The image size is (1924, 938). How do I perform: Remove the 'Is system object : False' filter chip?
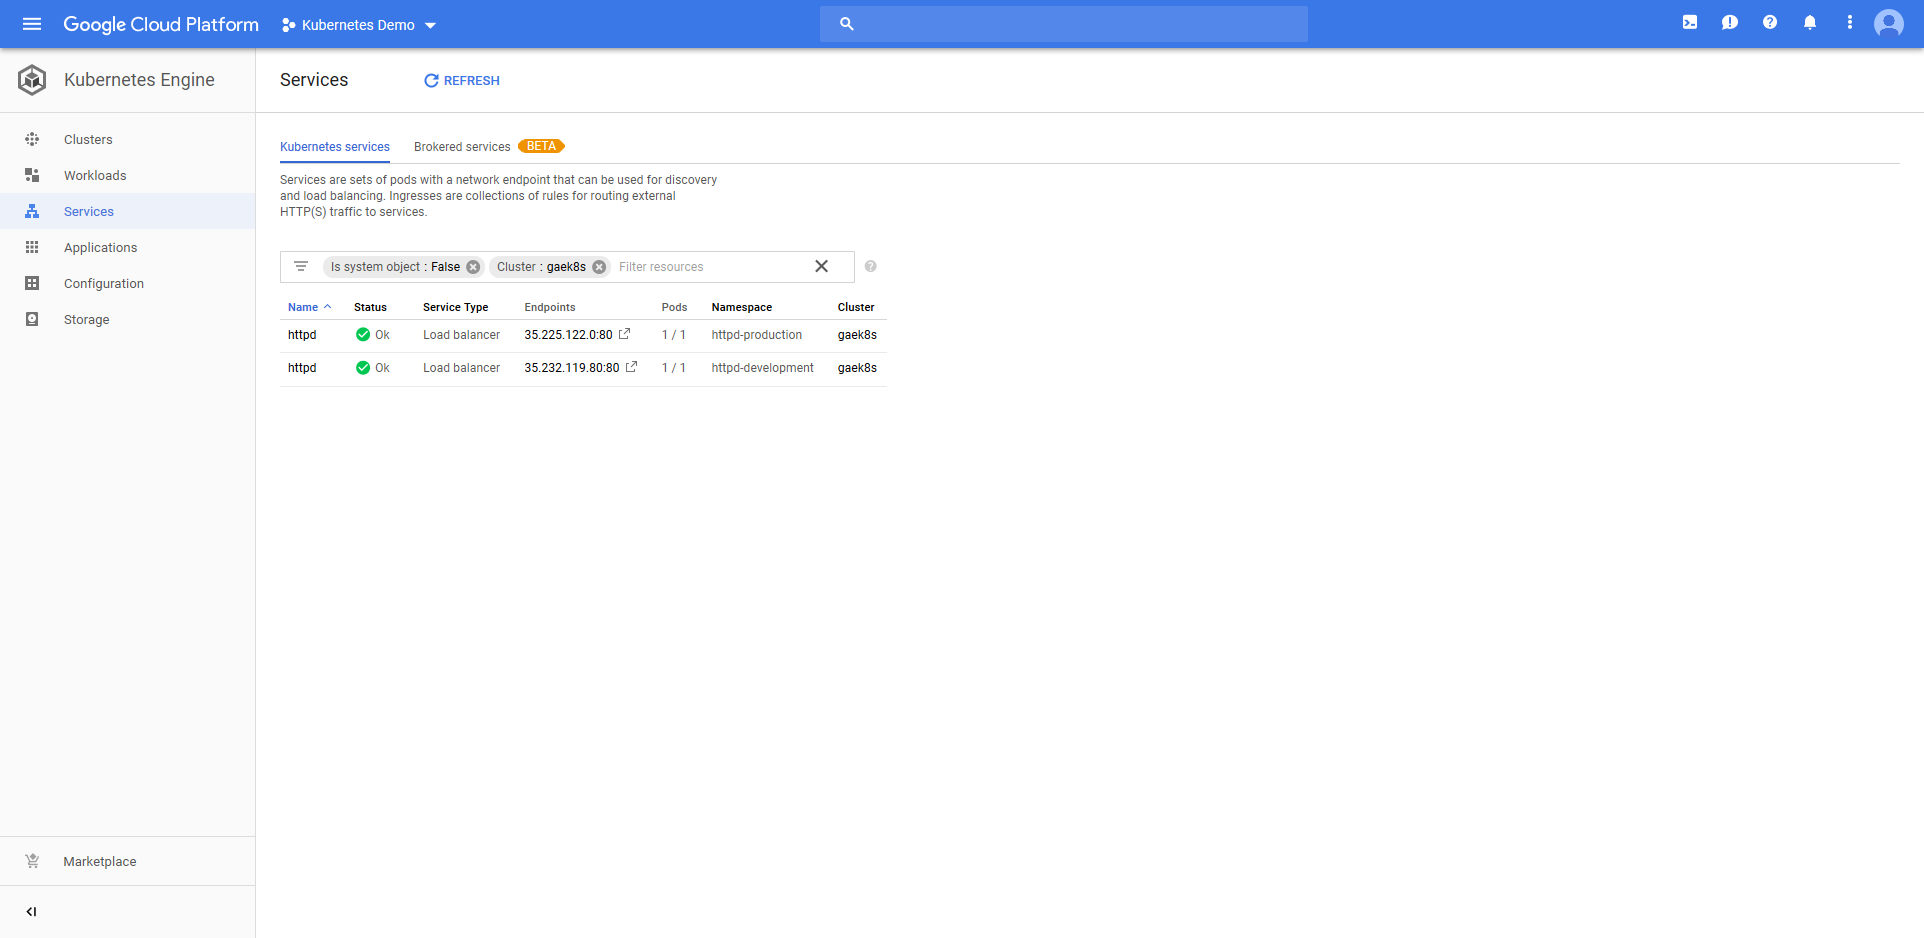[x=473, y=267]
